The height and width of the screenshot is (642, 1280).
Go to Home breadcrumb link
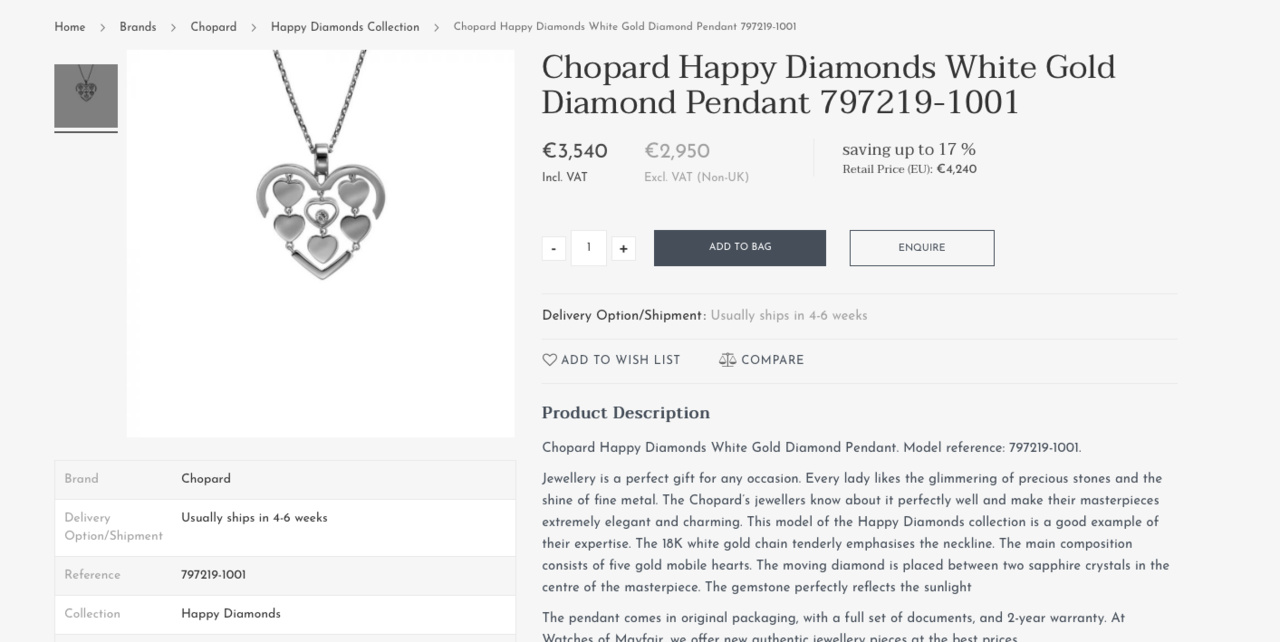70,27
